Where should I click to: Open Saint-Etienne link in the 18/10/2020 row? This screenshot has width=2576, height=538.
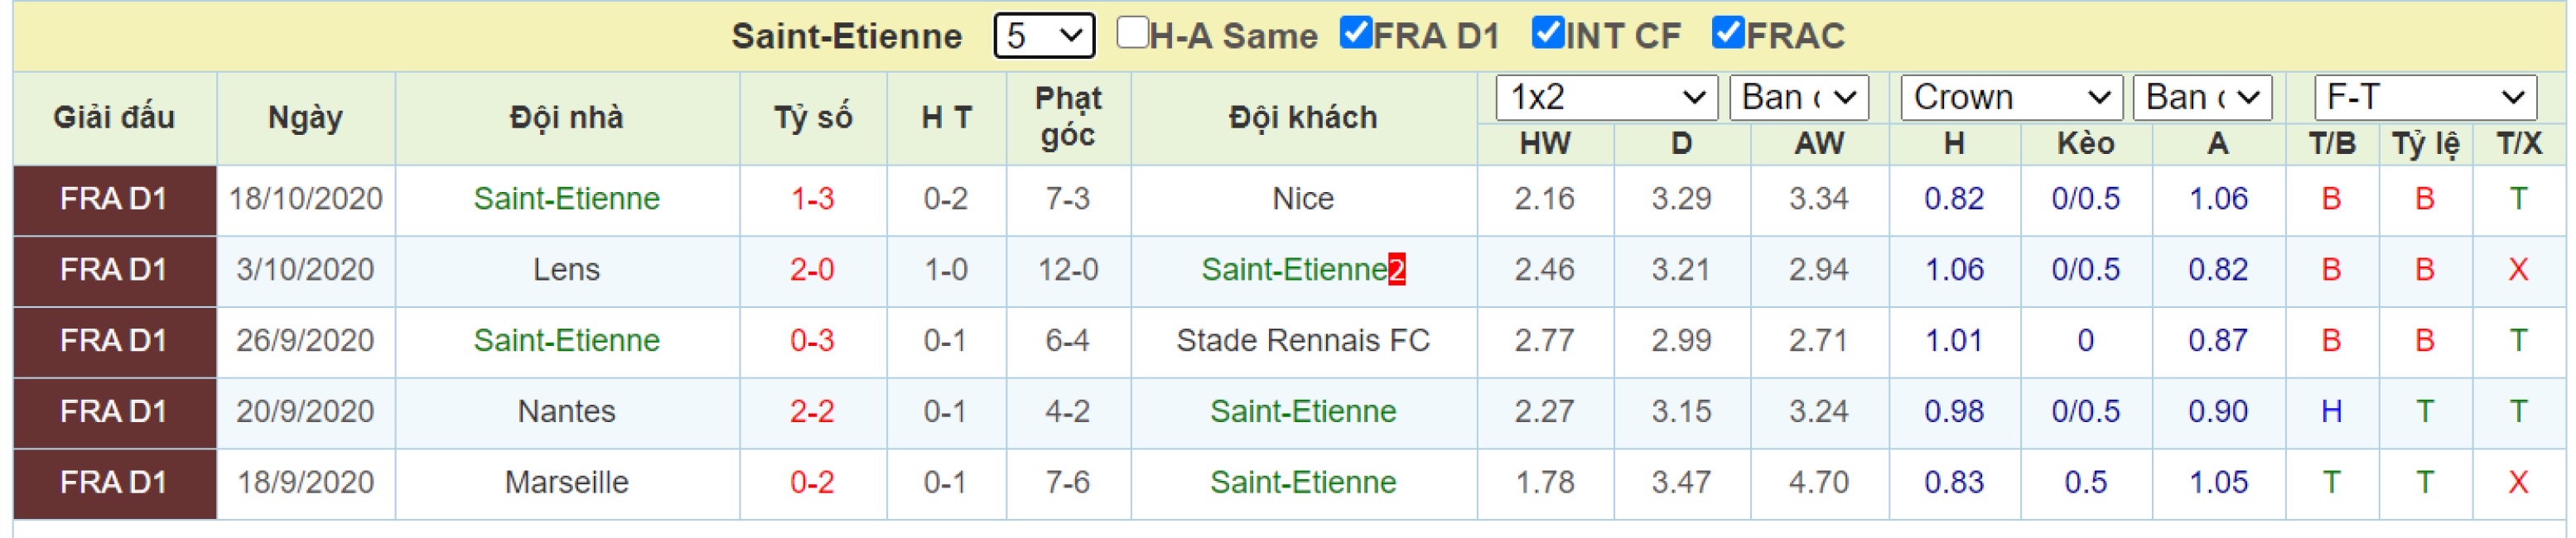click(x=566, y=199)
